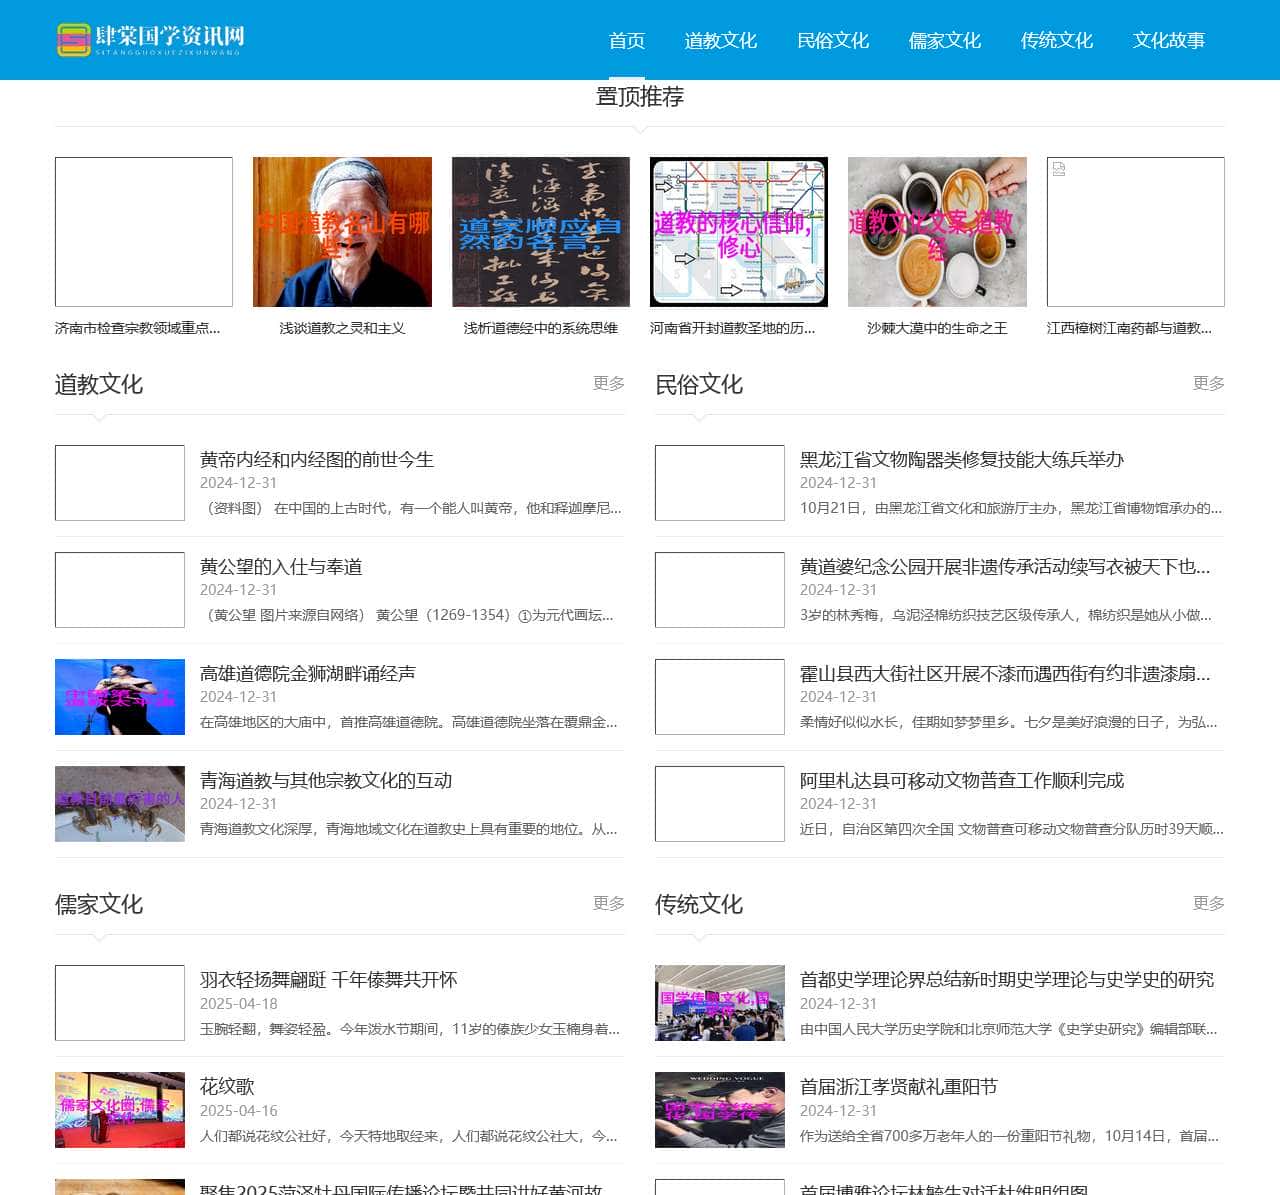
Task: Select 民俗文化 in the navigation bar
Action: pos(832,41)
